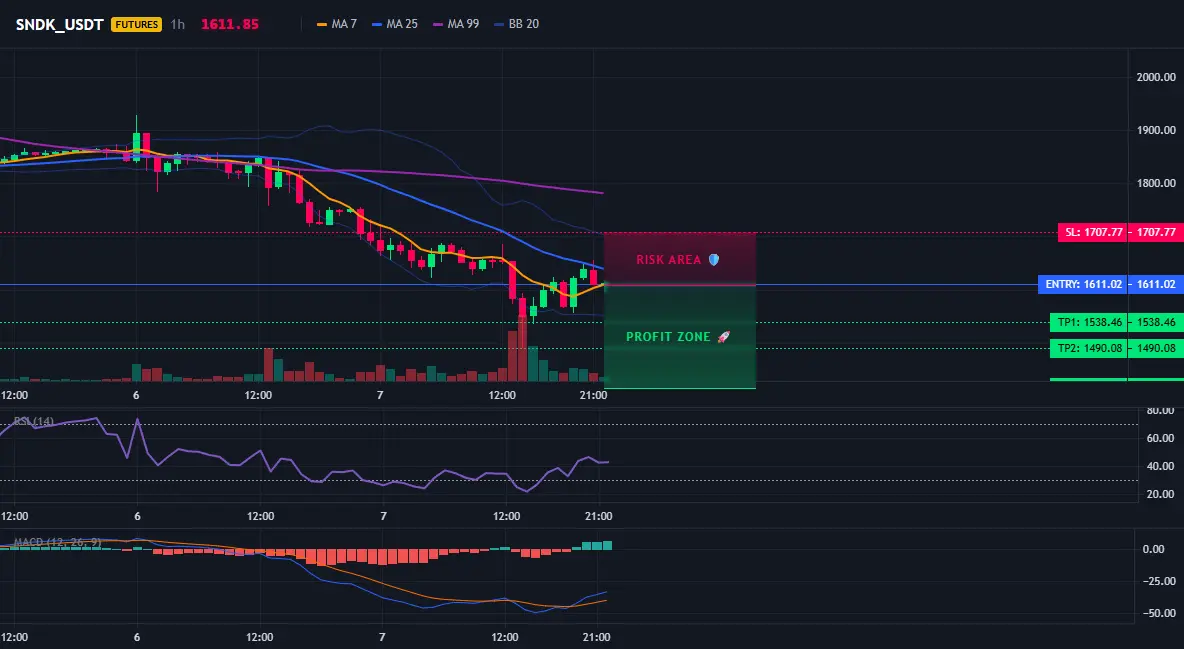Click the rocket icon beside PROFIT ZONE
Screen dimensions: 1184x649
coord(723,337)
